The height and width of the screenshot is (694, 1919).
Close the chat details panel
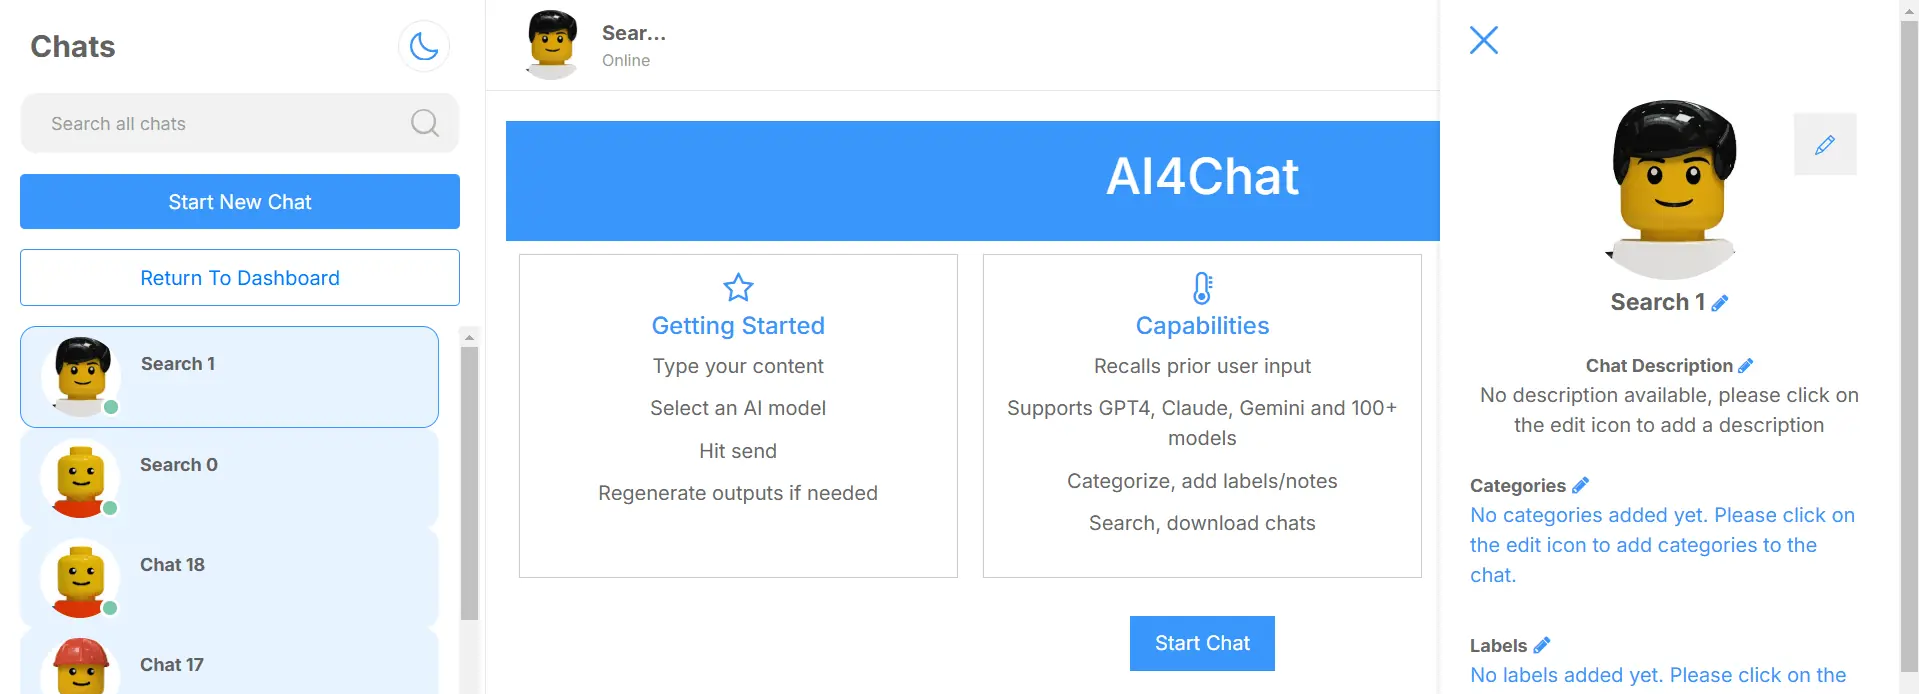pyautogui.click(x=1484, y=40)
